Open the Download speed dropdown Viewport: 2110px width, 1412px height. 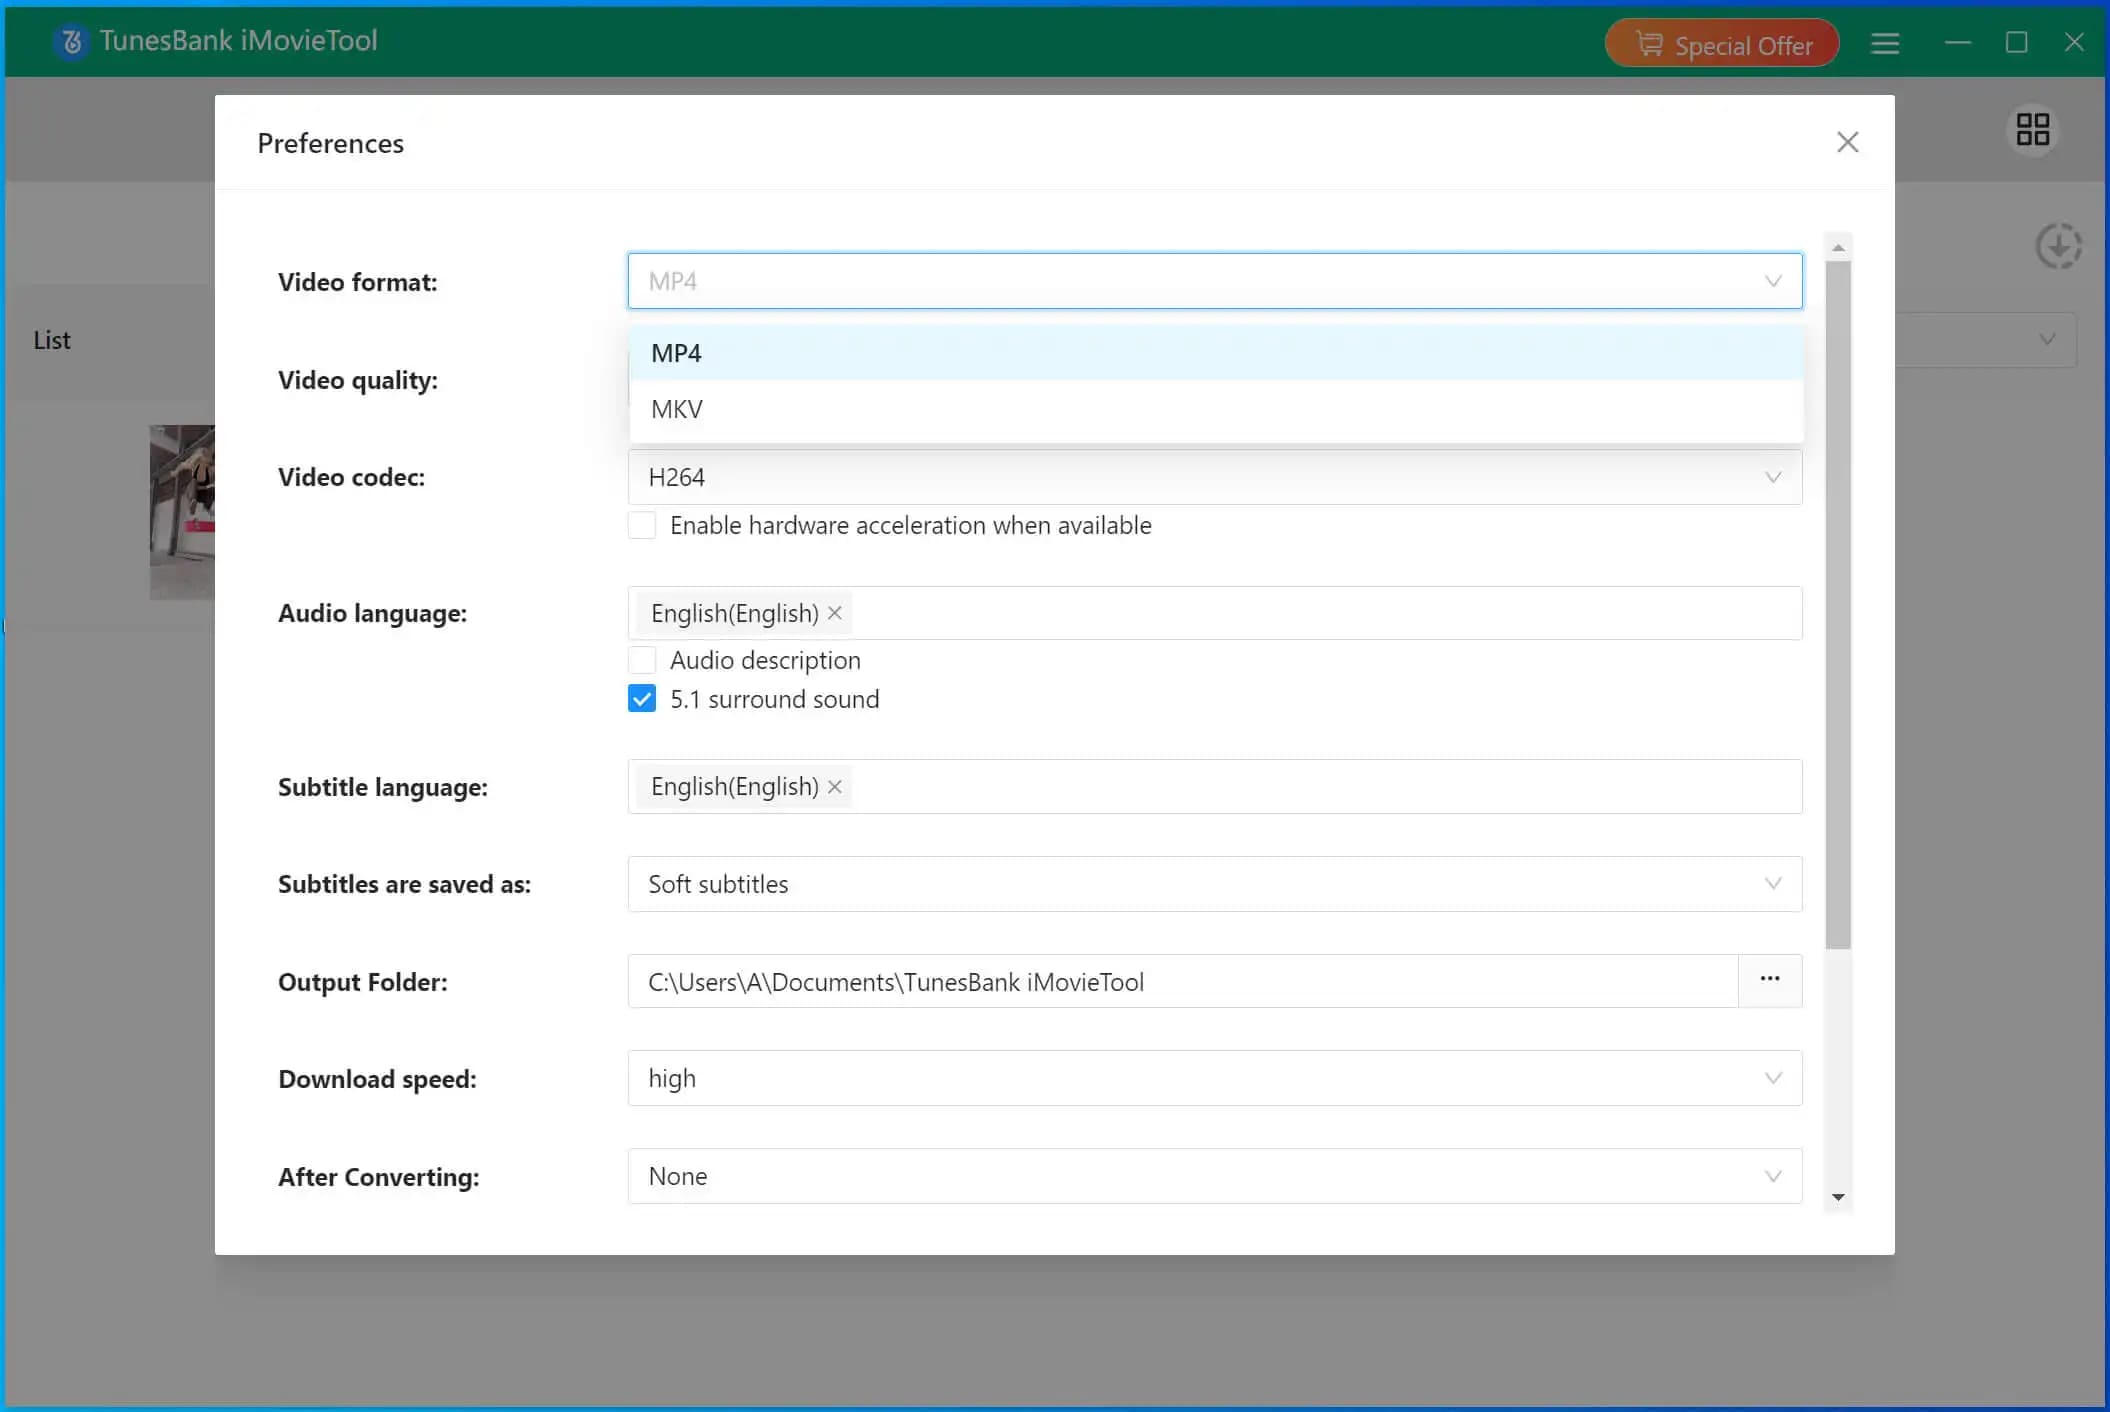pos(1214,1078)
